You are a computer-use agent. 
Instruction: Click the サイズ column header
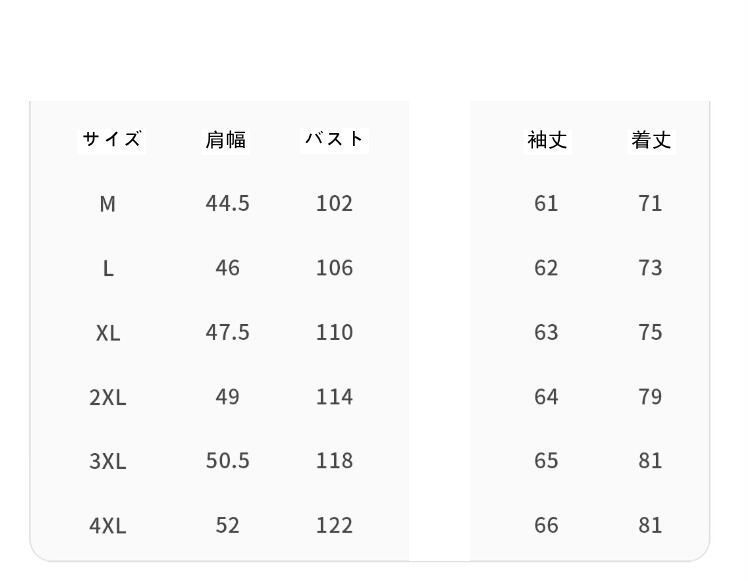[111, 139]
